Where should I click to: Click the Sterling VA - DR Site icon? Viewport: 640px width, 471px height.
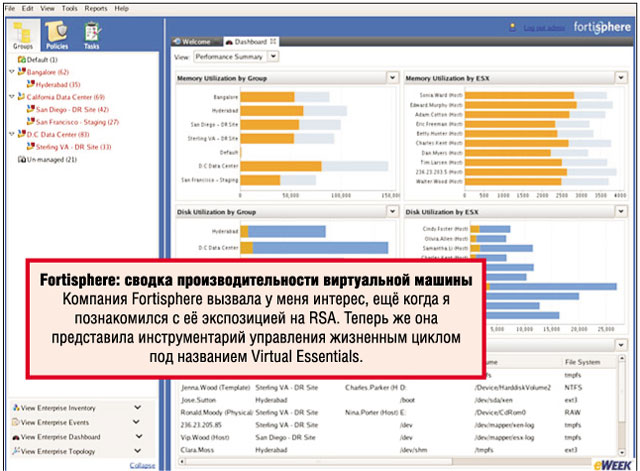pos(31,147)
